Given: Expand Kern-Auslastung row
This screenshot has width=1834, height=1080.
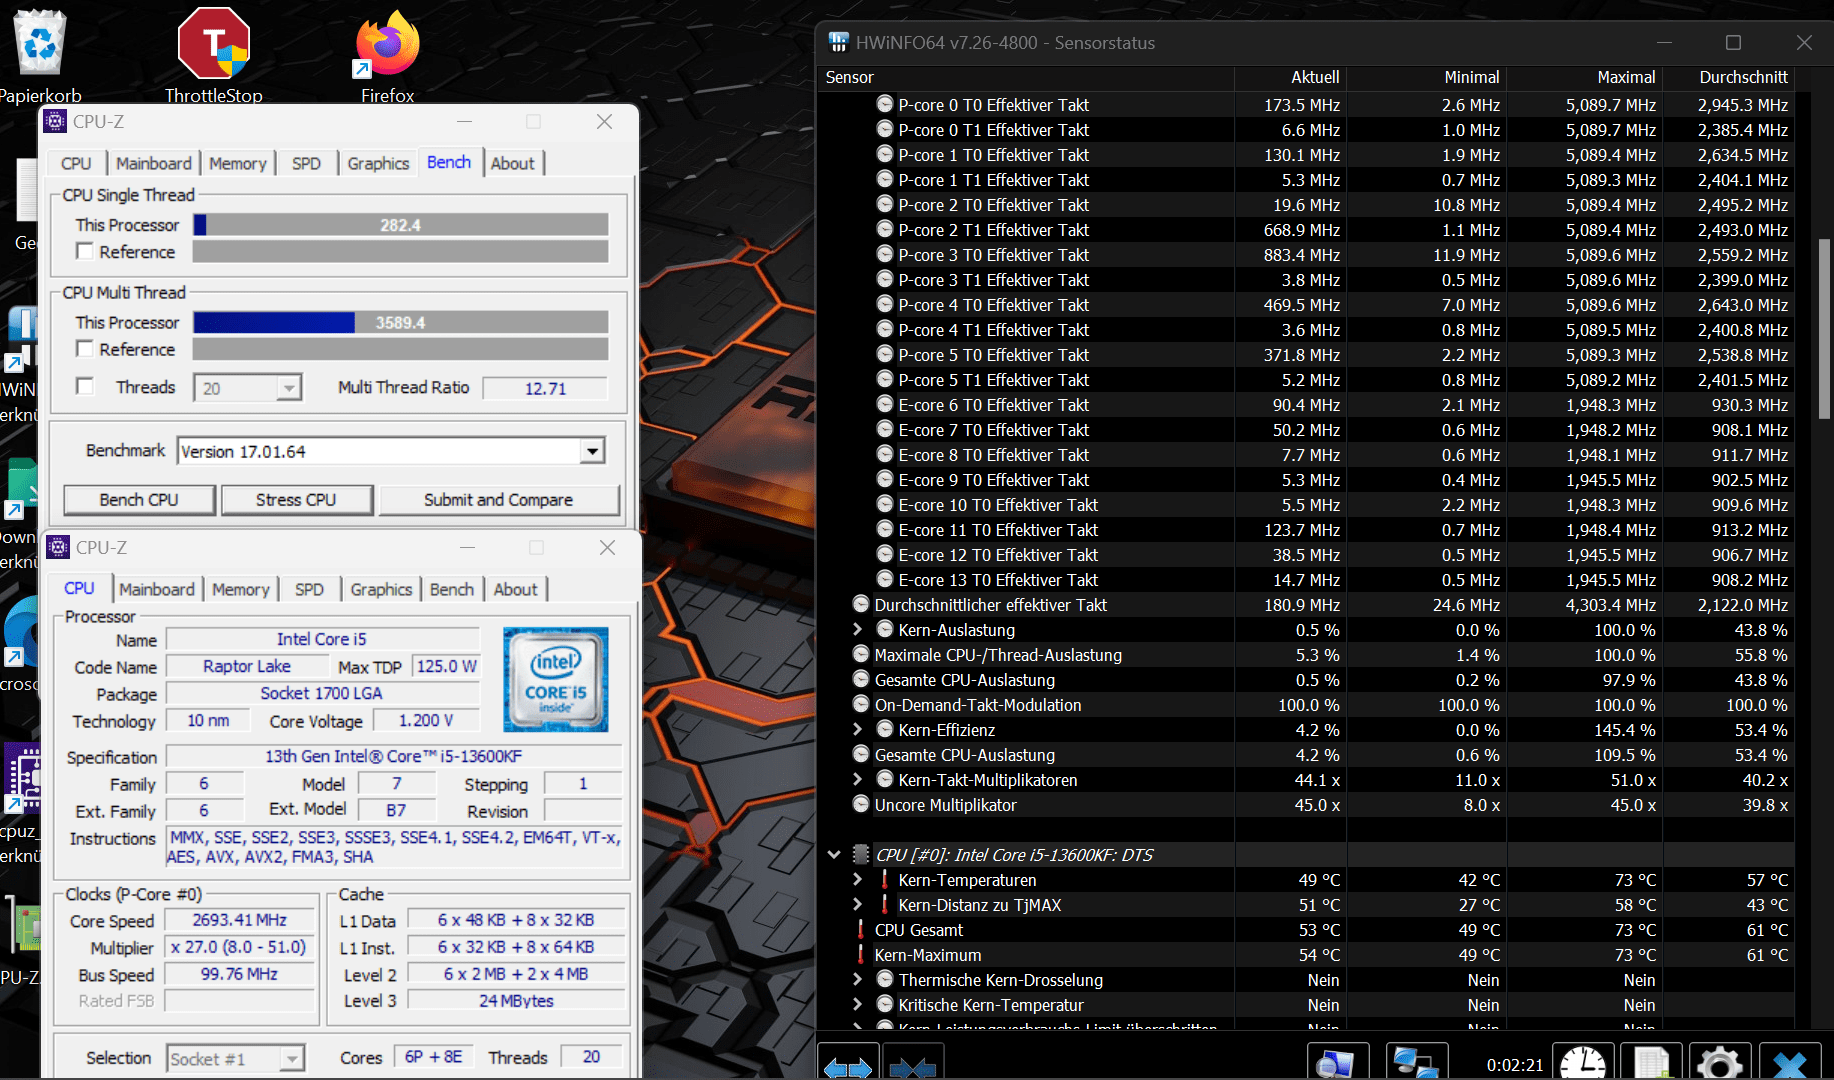Looking at the screenshot, I should pos(857,629).
